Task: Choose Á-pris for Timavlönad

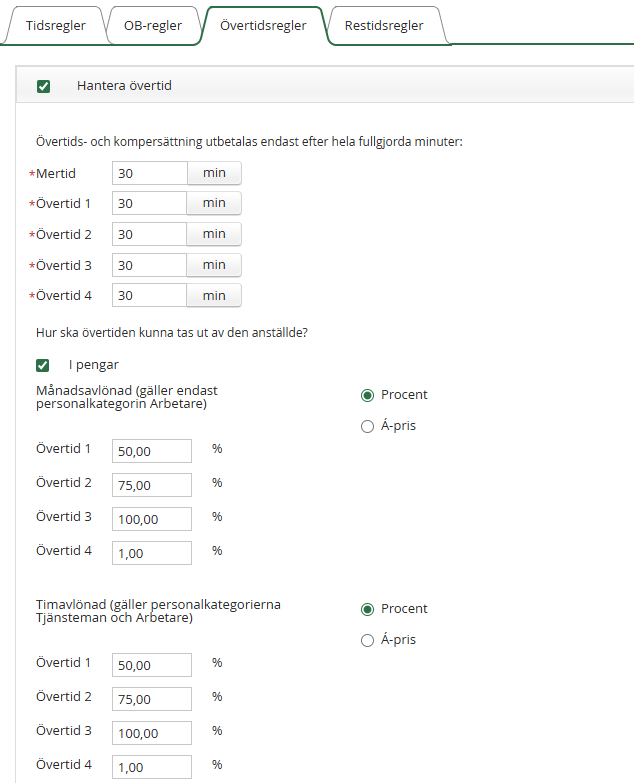Action: tap(367, 640)
